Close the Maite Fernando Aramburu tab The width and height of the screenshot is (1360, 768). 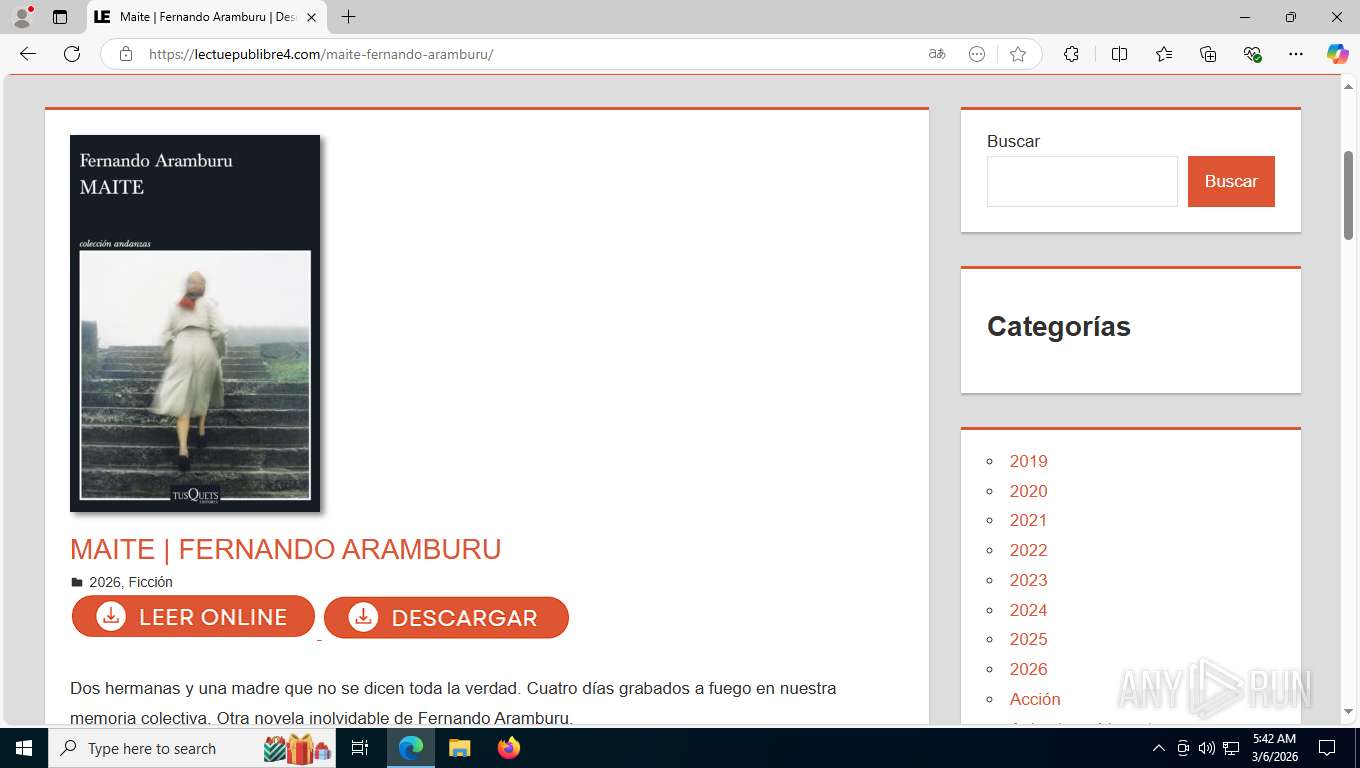pos(311,17)
